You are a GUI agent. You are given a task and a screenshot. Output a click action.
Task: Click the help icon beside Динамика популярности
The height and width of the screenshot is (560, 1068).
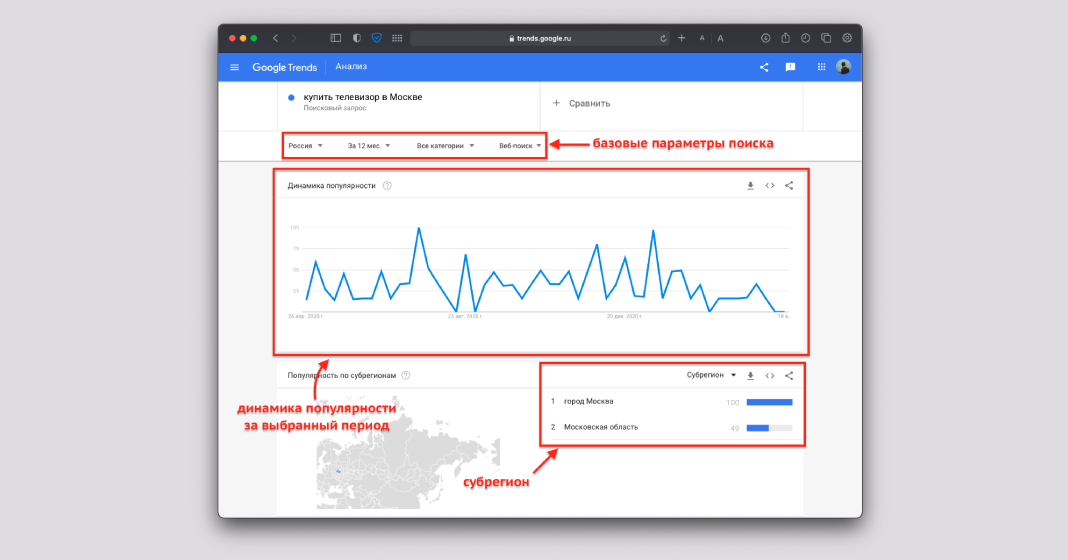[x=387, y=185]
